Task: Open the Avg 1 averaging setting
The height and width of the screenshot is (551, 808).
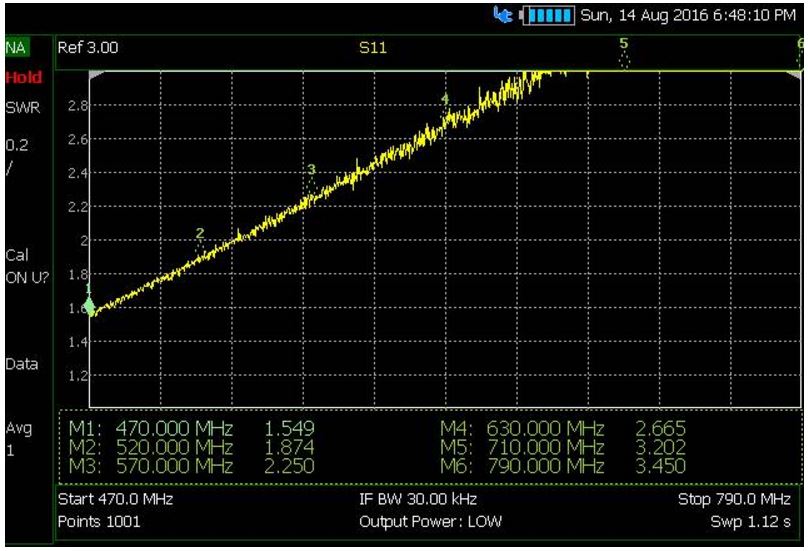Action: [19, 439]
